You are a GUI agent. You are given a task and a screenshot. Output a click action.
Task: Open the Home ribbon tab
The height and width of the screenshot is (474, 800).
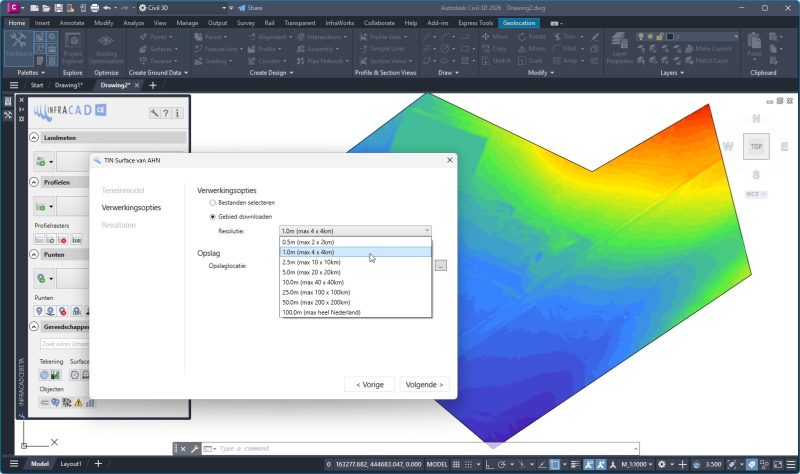click(16, 23)
